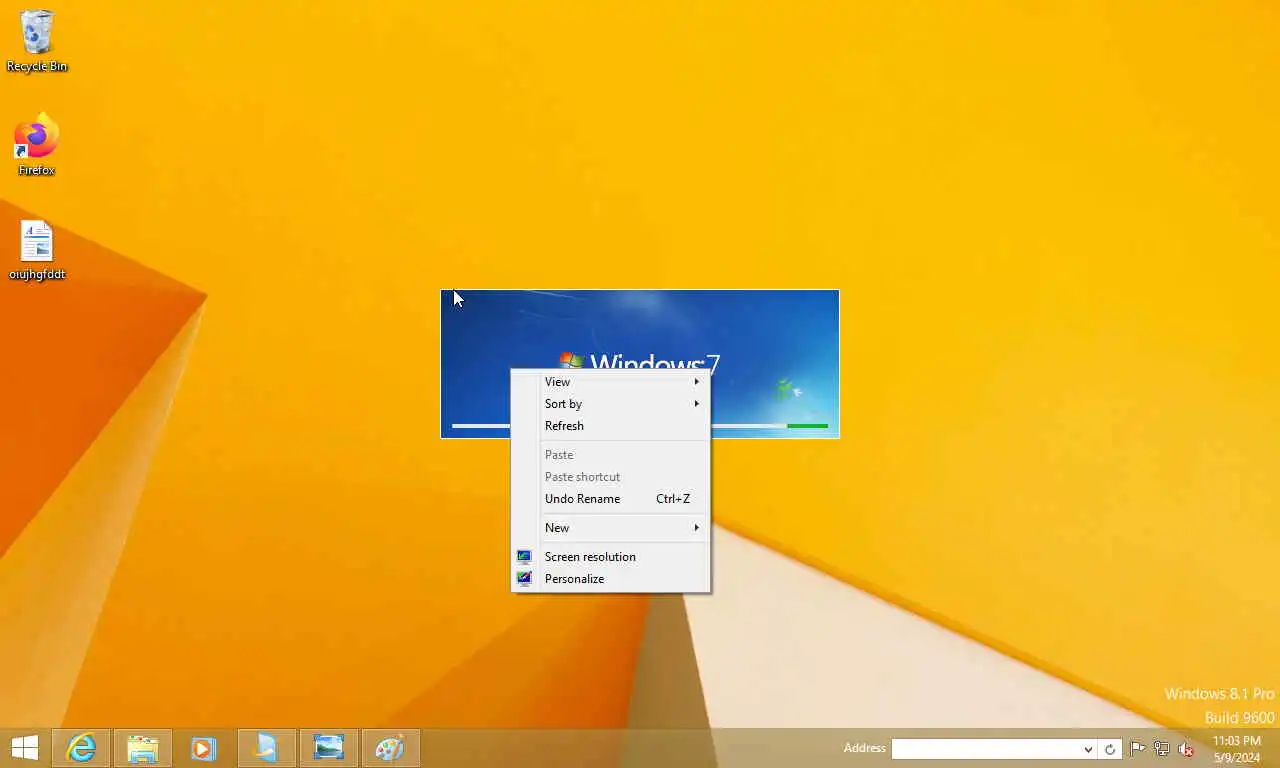This screenshot has height=768, width=1280.
Task: Open the landscape photo viewer taskbar icon
Action: tap(329, 748)
